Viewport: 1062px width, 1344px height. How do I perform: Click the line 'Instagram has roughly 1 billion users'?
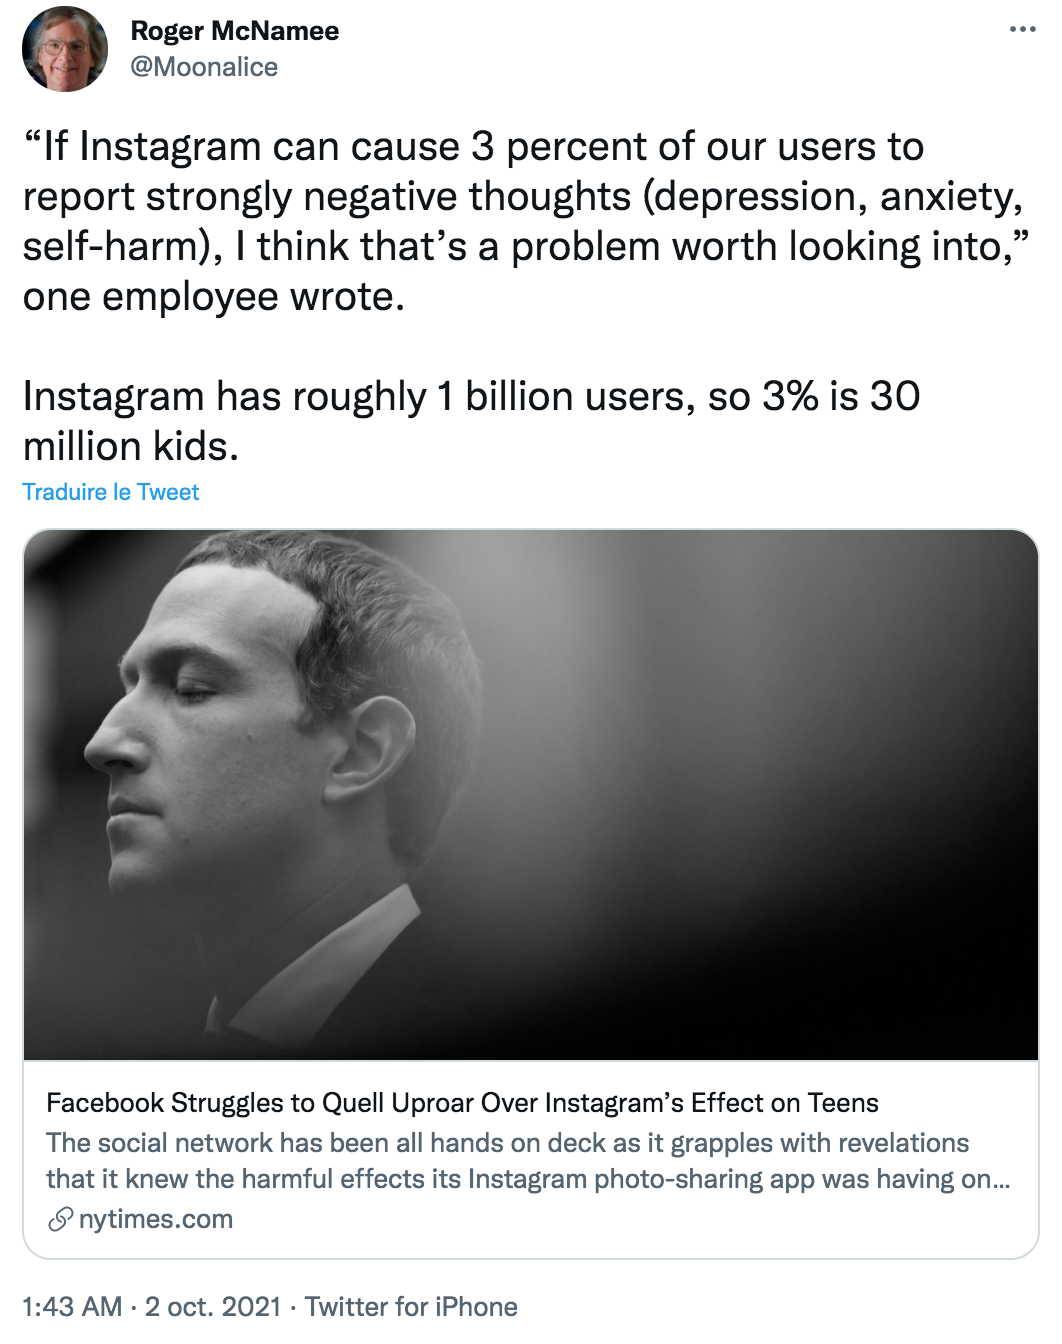(471, 397)
